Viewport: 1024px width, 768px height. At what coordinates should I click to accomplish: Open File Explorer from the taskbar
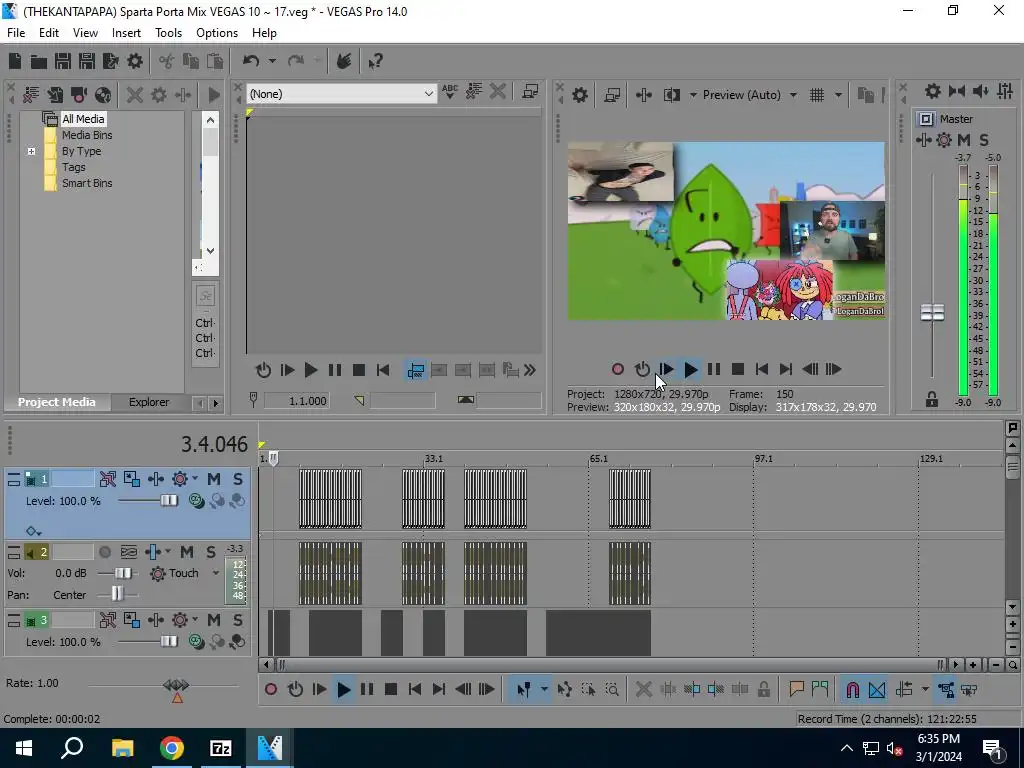(x=122, y=748)
